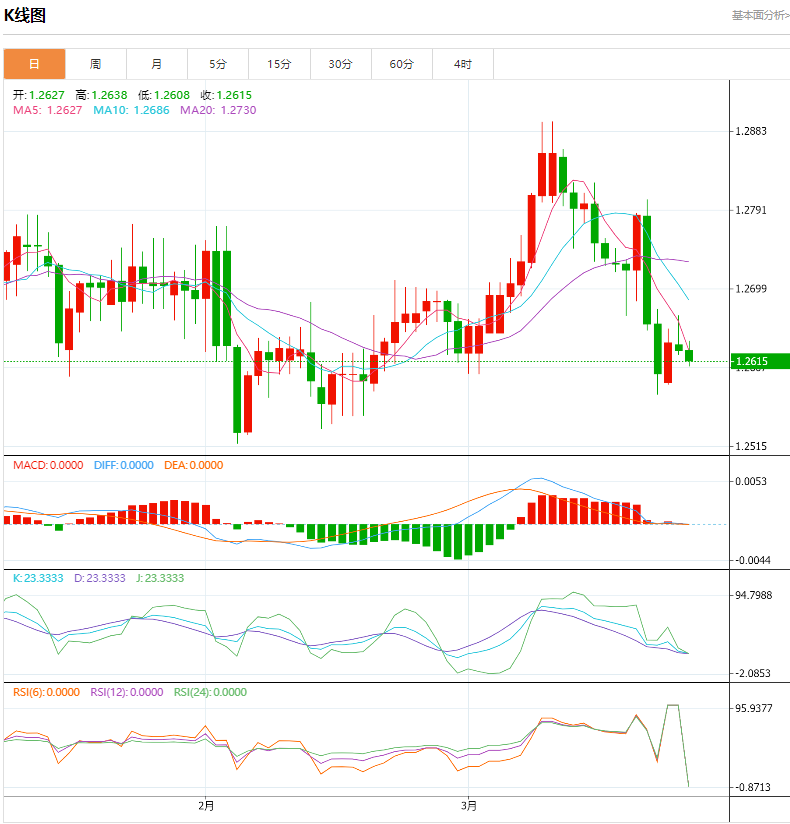The height and width of the screenshot is (824, 790).
Task: Click the RSI(6) indicator label
Action: [46, 692]
